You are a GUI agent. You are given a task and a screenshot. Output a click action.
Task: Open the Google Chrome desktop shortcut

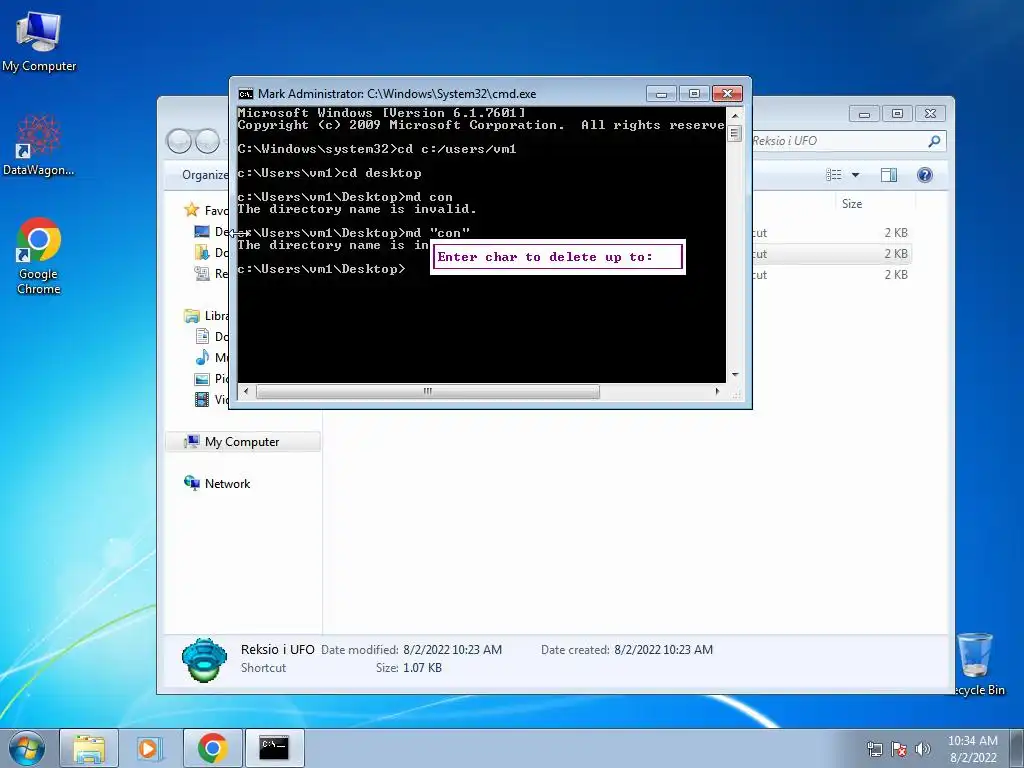[39, 256]
